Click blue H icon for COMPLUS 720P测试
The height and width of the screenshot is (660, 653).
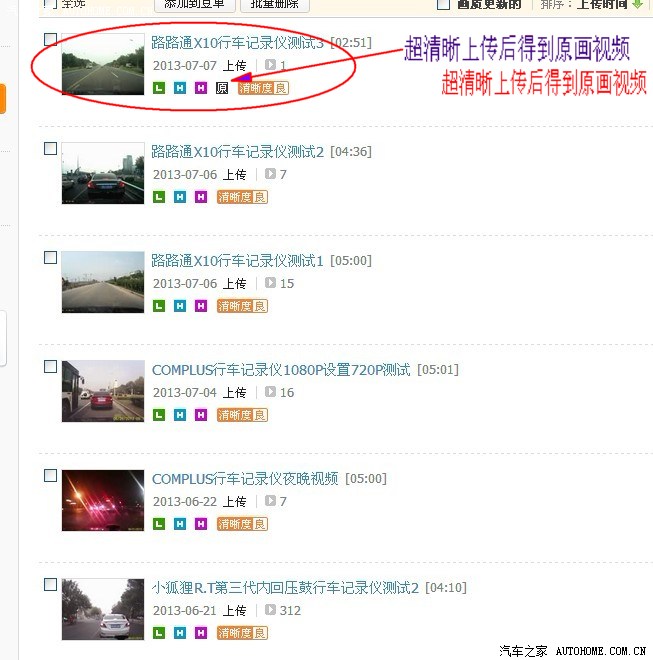[x=180, y=415]
